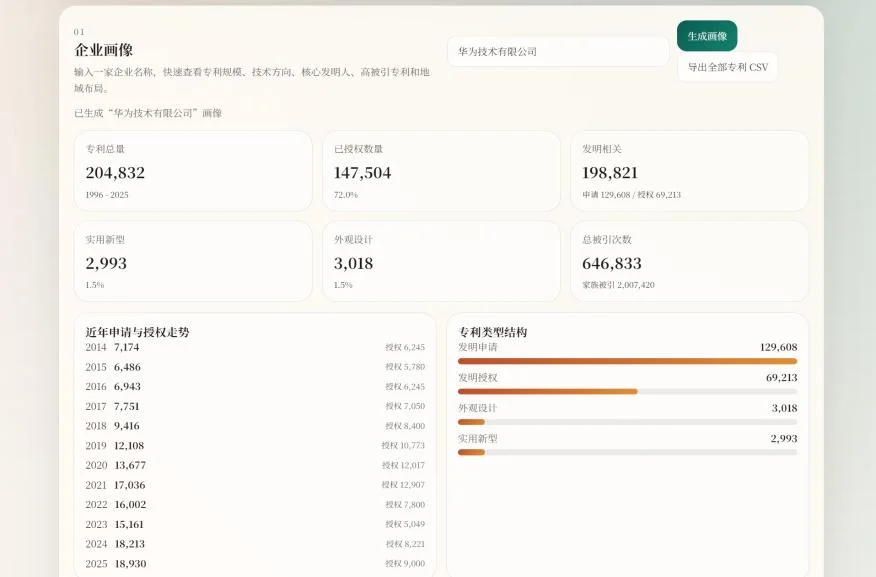Select the 专利总量 204,832 card

[x=193, y=171]
